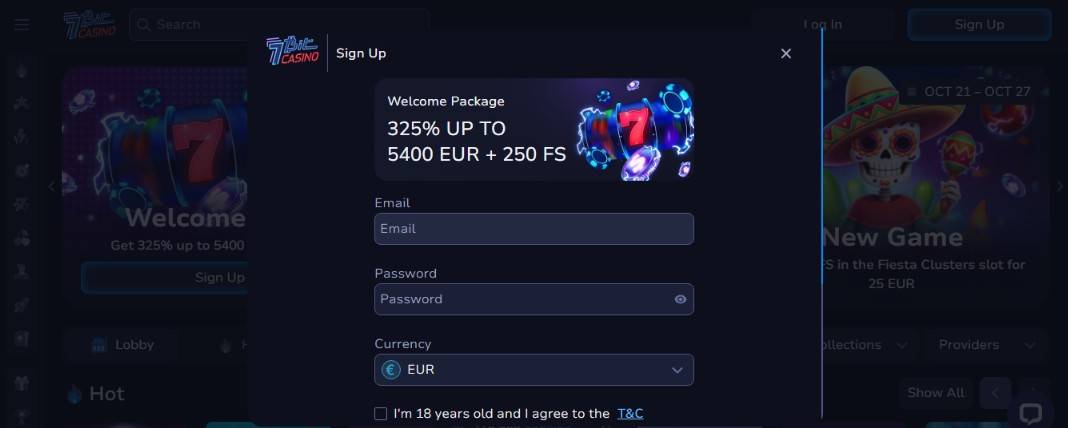Go to next banner slide arrow
The width and height of the screenshot is (1068, 428).
pyautogui.click(x=1060, y=186)
